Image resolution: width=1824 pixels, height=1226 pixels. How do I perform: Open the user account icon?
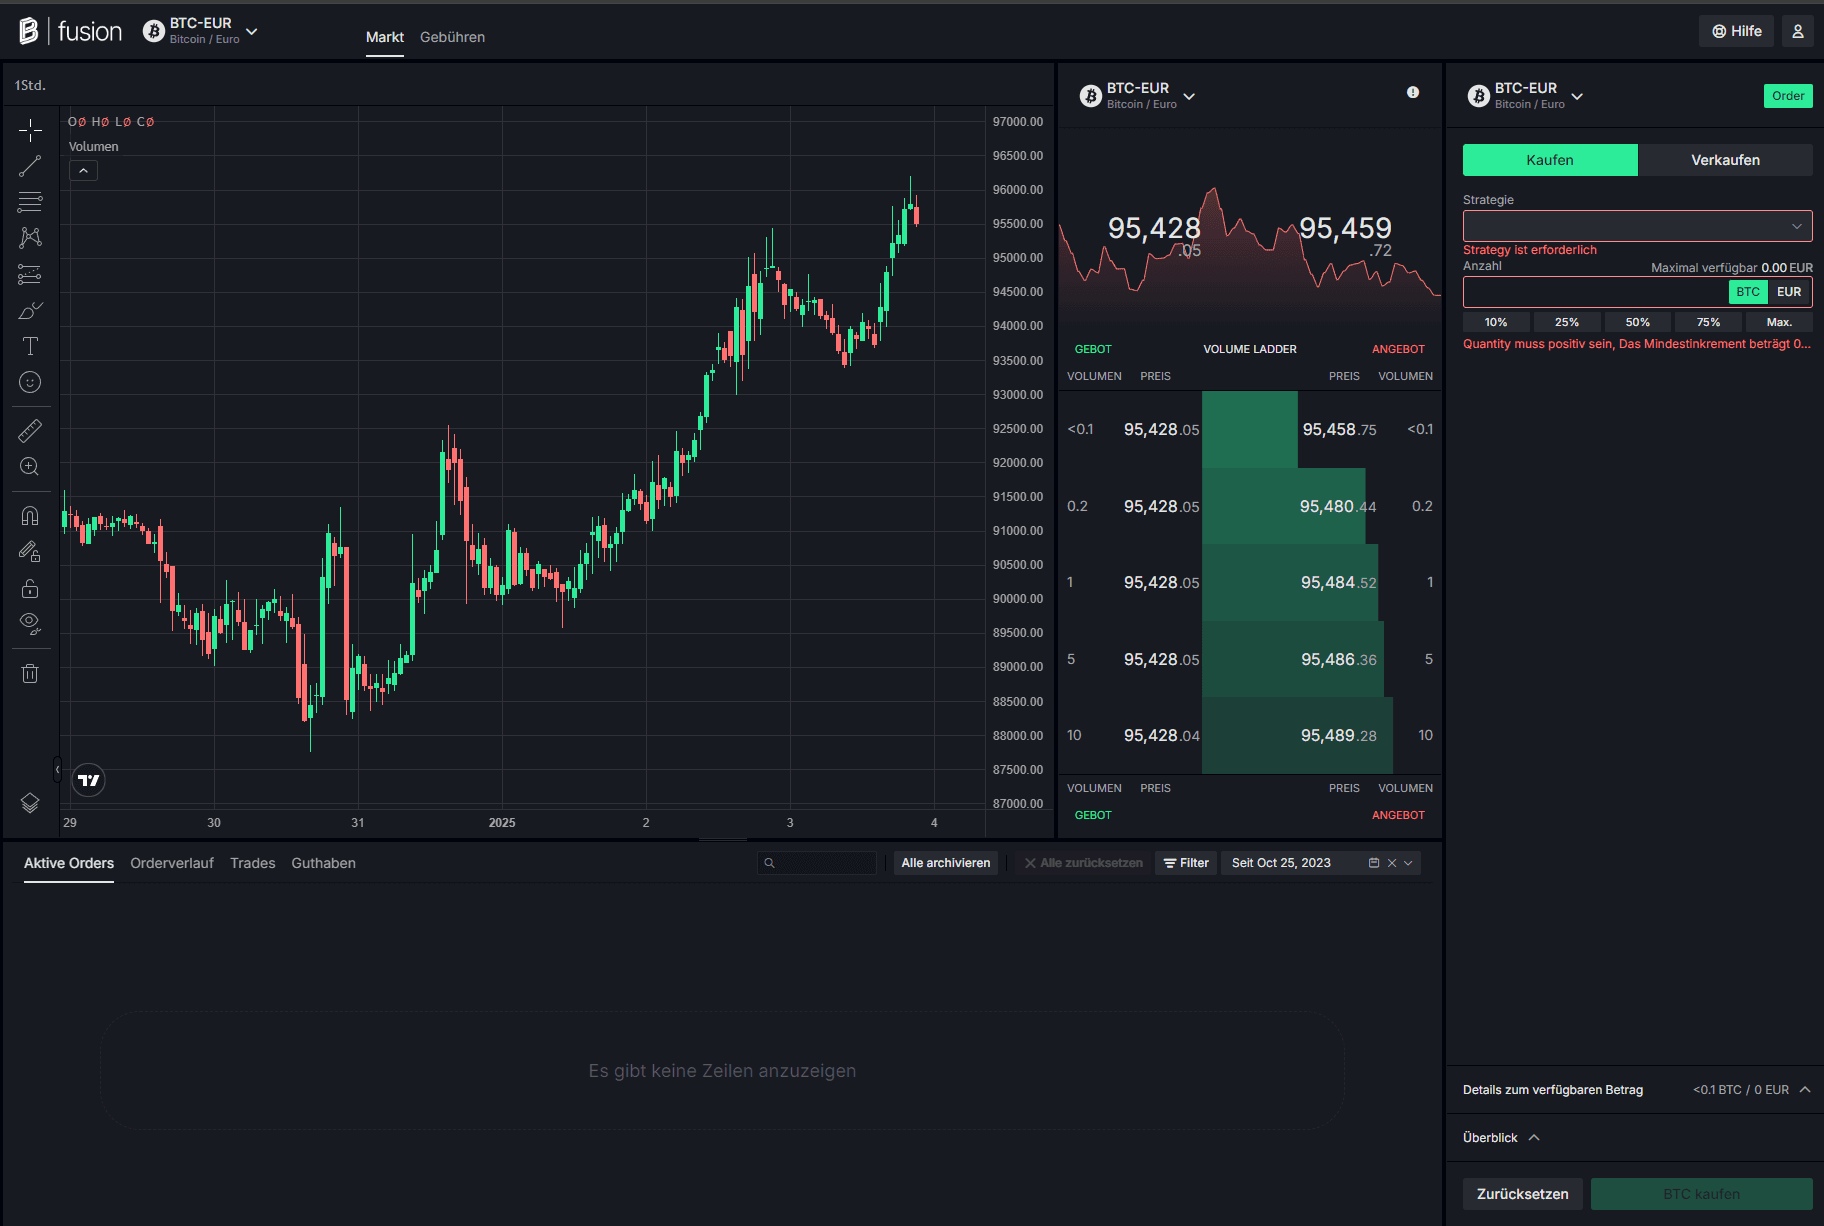1797,31
